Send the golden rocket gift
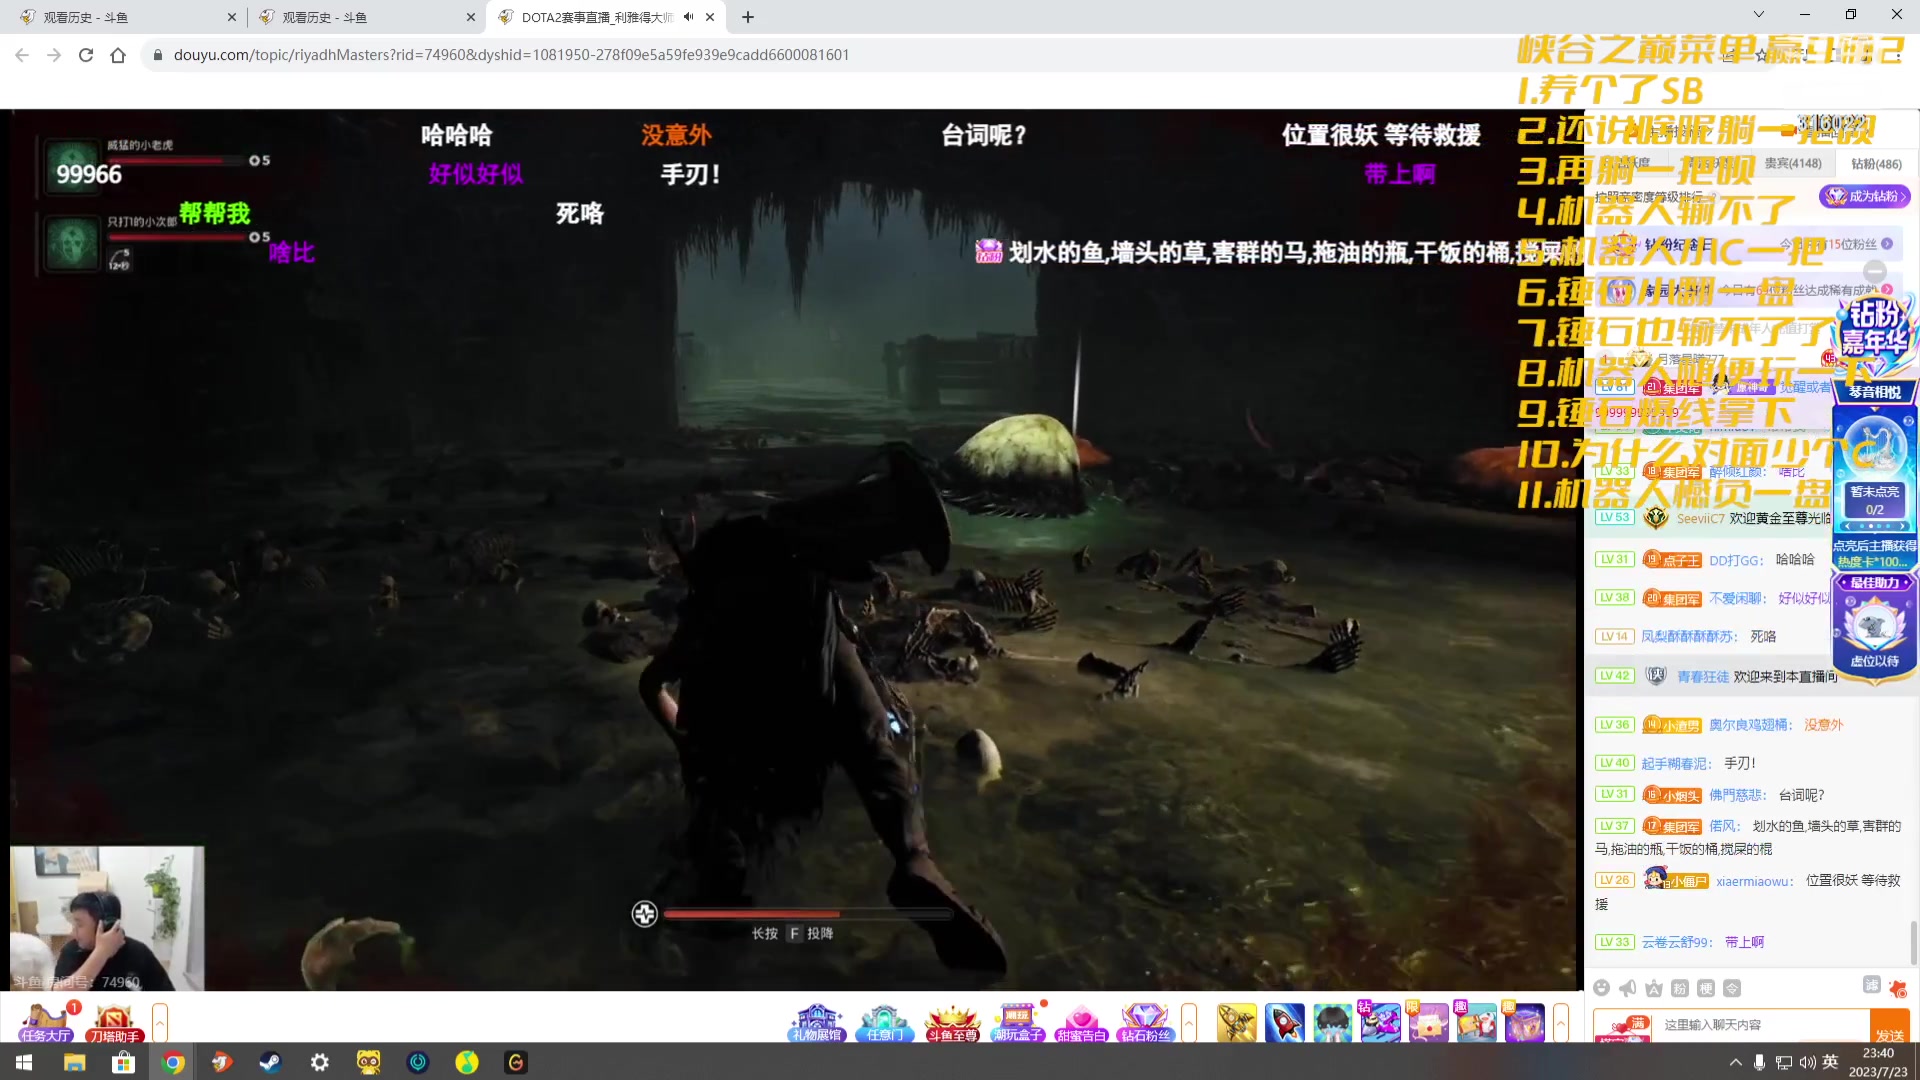1920x1080 pixels. 1237,1022
